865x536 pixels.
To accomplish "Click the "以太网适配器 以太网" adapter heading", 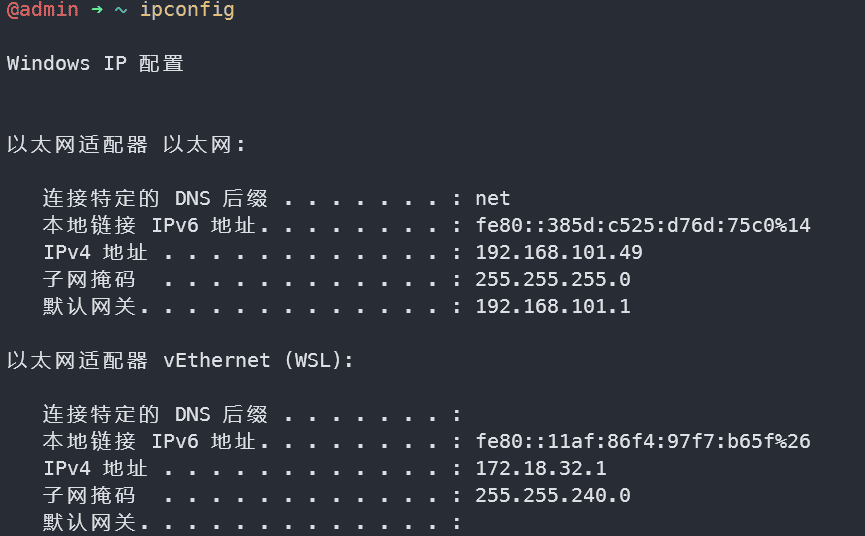I will click(126, 145).
